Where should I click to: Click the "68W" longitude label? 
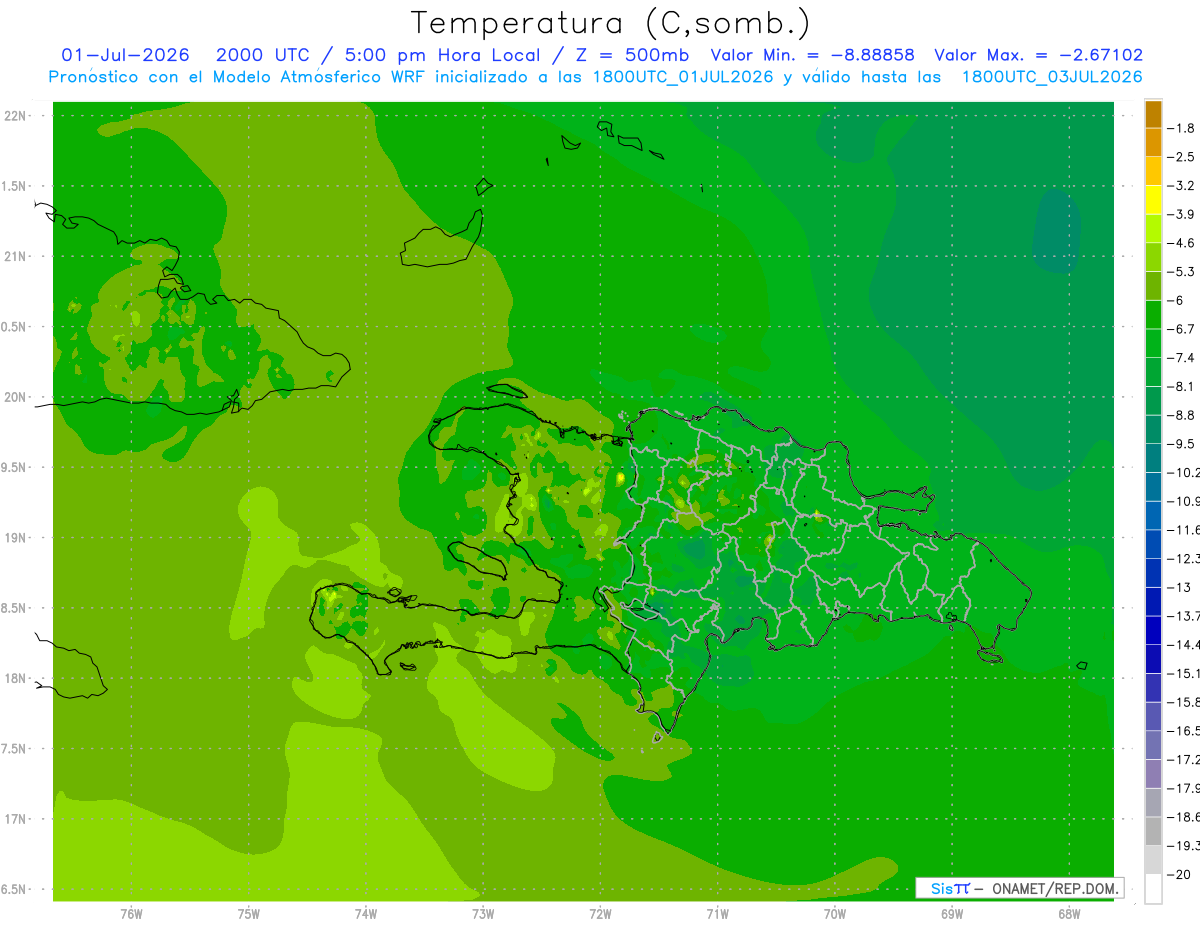click(x=1068, y=914)
